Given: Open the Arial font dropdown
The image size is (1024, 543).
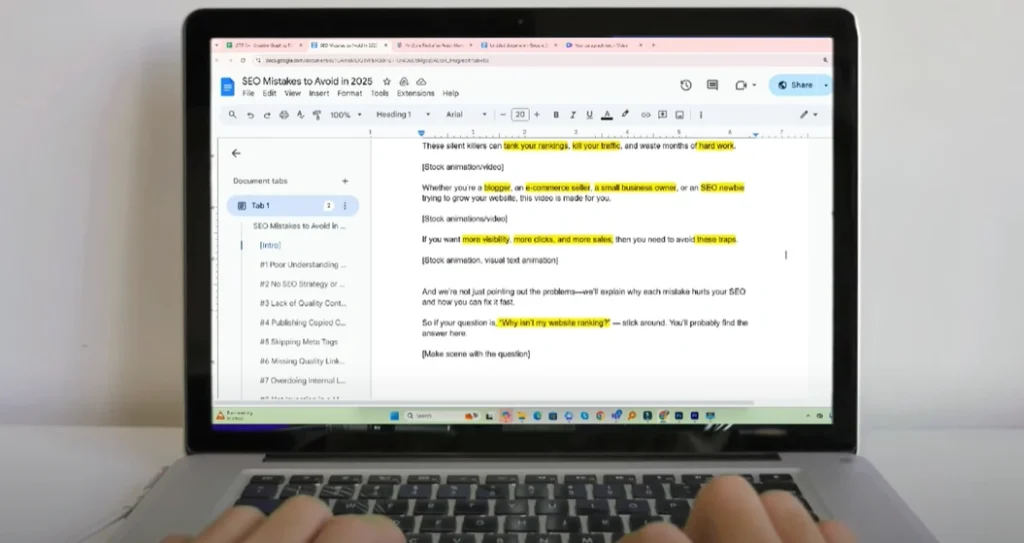Looking at the screenshot, I should [x=466, y=114].
